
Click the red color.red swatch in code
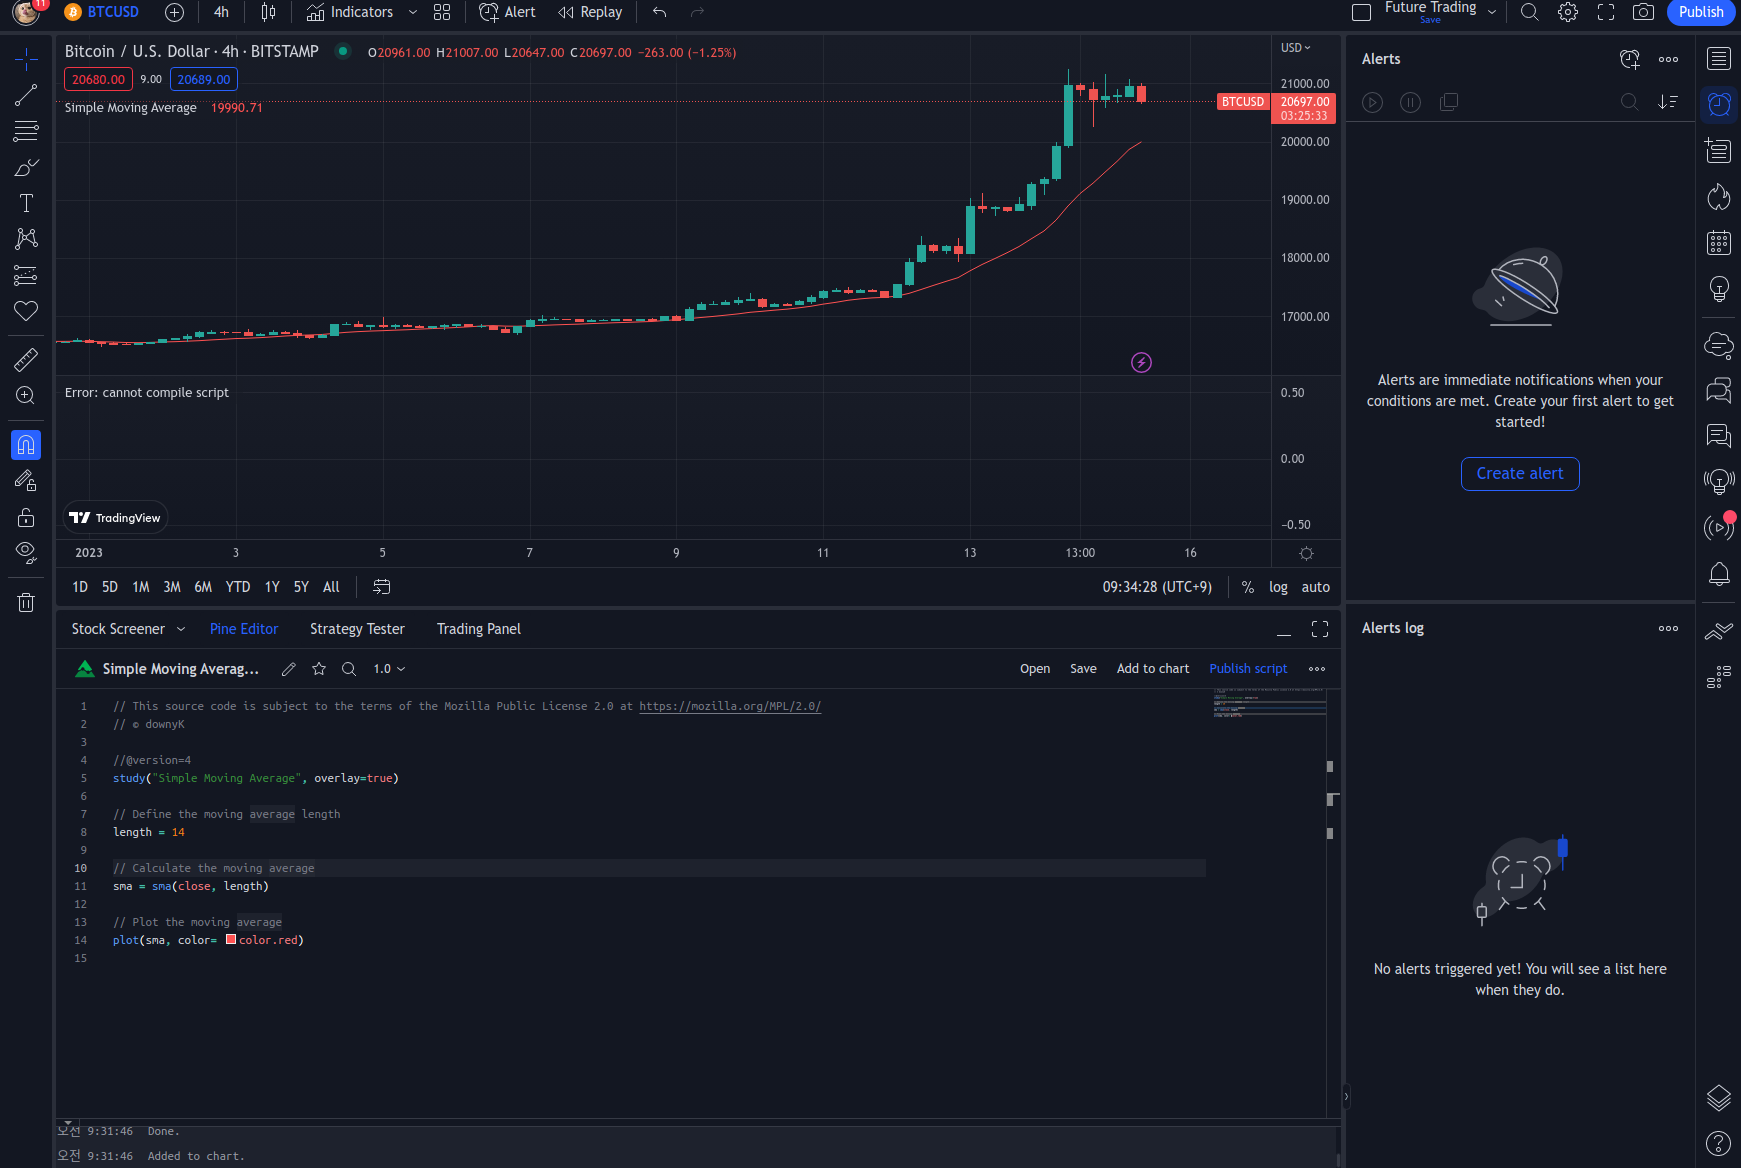231,940
